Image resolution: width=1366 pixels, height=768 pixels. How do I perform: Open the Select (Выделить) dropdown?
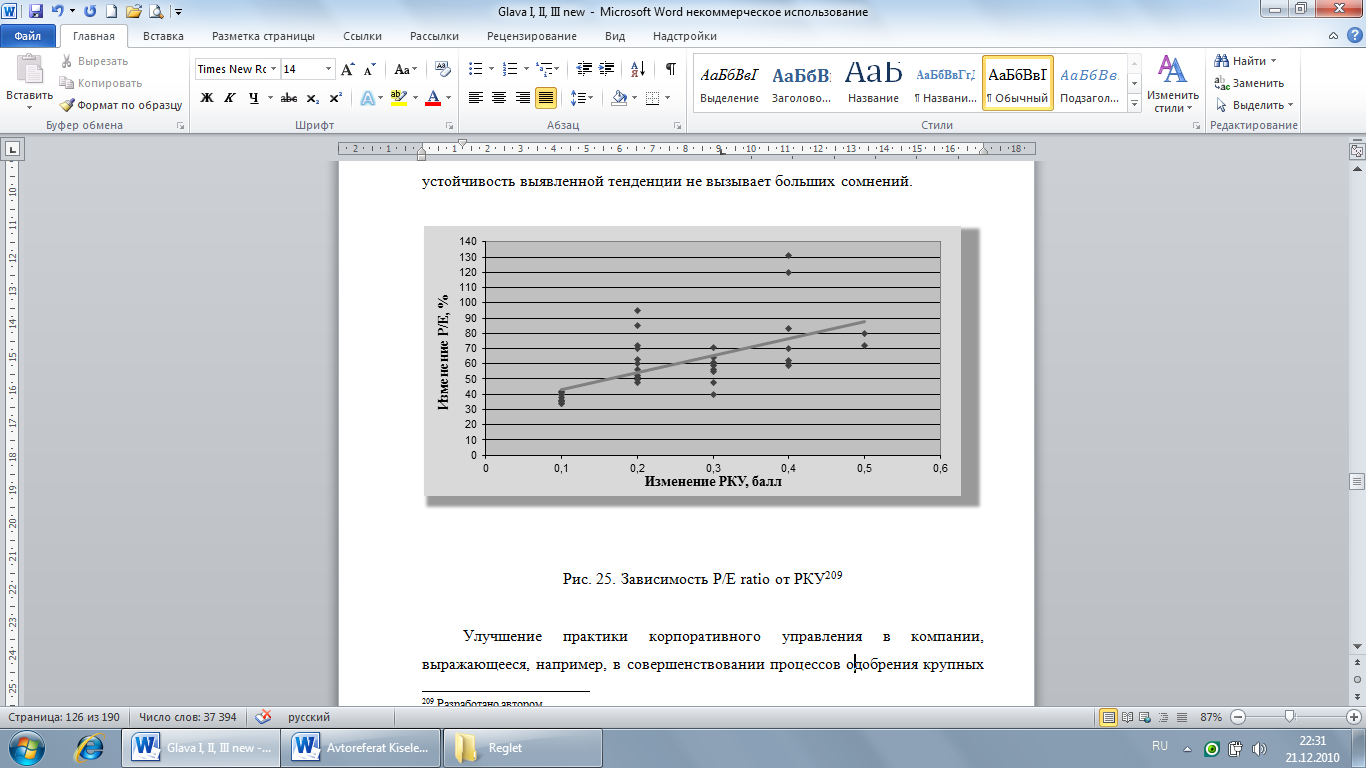coord(1254,105)
